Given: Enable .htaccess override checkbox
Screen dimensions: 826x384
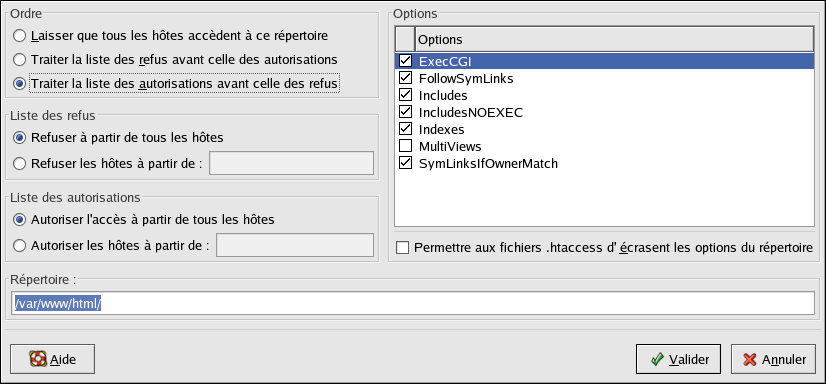Looking at the screenshot, I should tap(402, 248).
